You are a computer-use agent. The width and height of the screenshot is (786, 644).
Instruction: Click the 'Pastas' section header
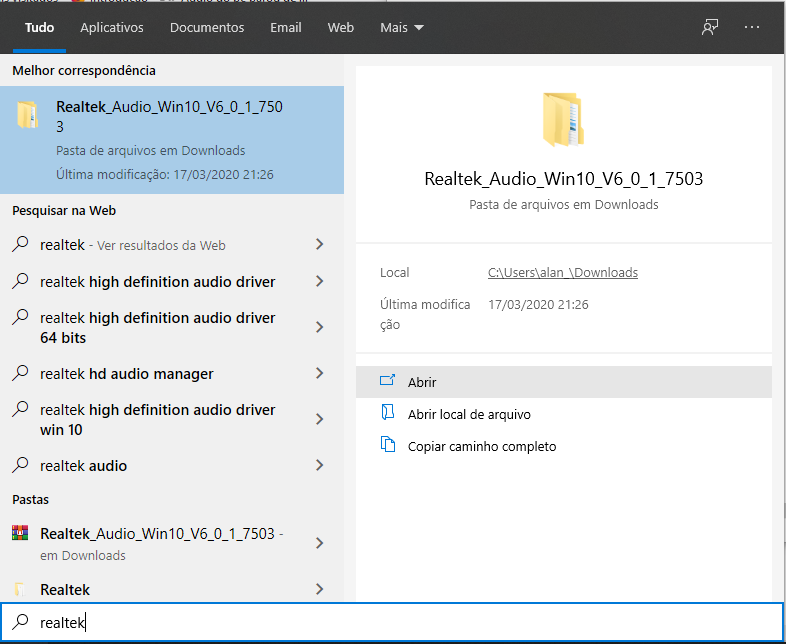31,500
